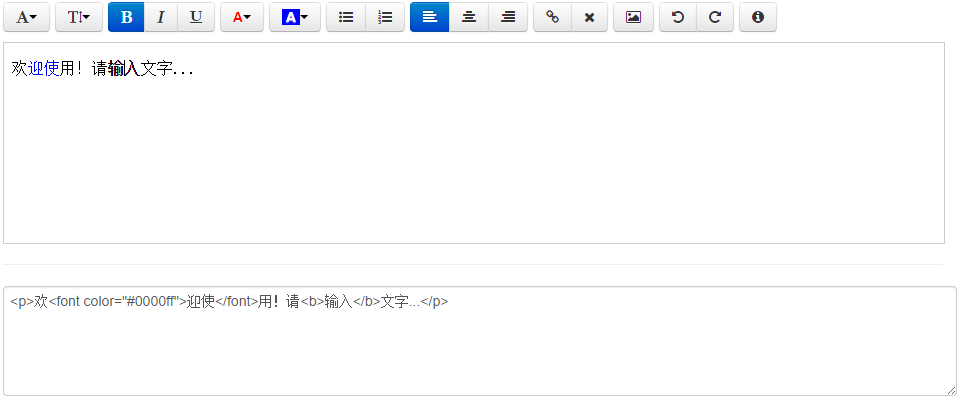
Task: Center align the text
Action: (x=469, y=17)
